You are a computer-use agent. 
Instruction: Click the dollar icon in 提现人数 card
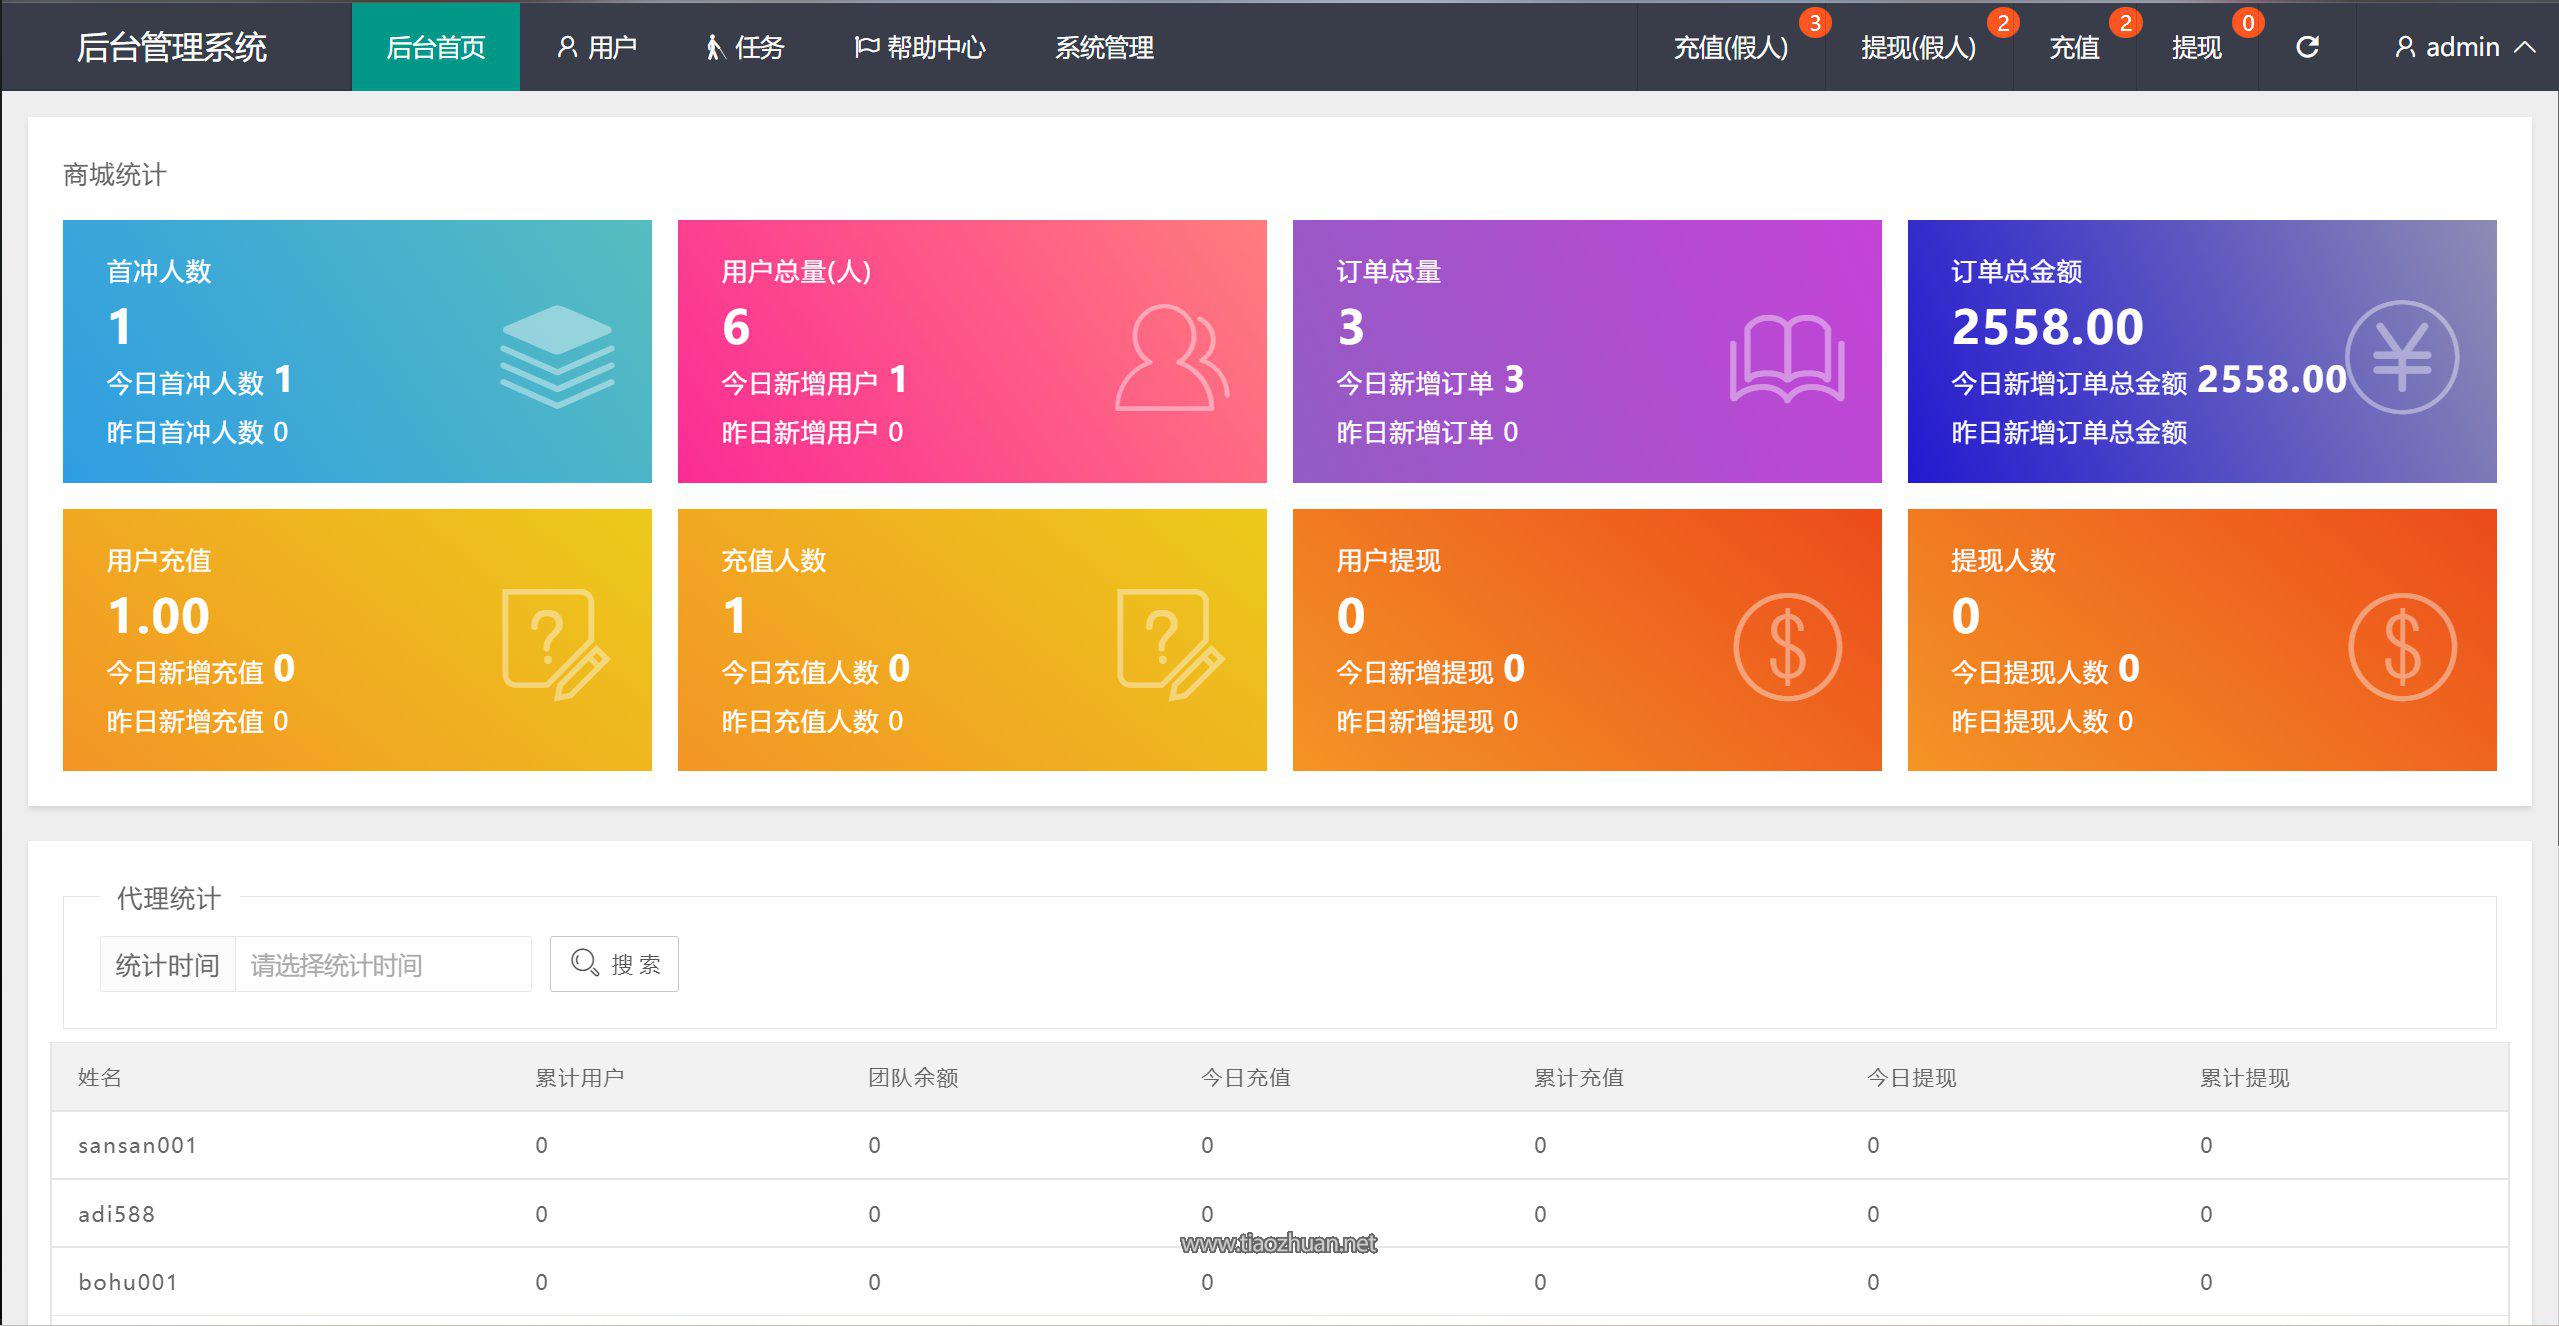[2402, 646]
